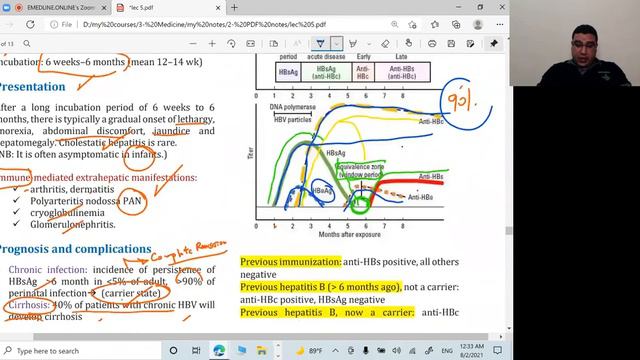Click the microphone tray icon

[x=366, y=351]
